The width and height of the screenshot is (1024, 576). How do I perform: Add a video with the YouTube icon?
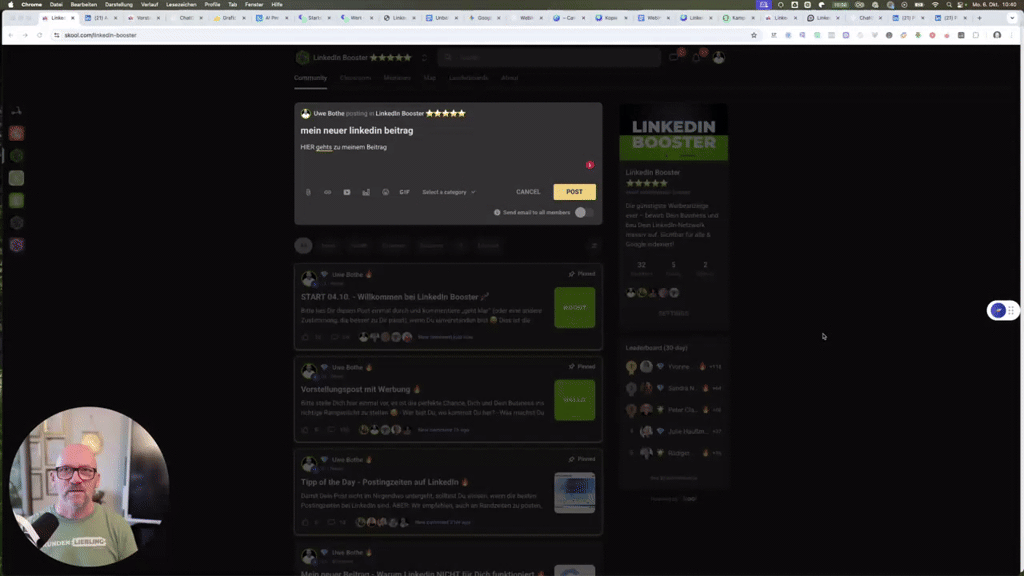(347, 192)
